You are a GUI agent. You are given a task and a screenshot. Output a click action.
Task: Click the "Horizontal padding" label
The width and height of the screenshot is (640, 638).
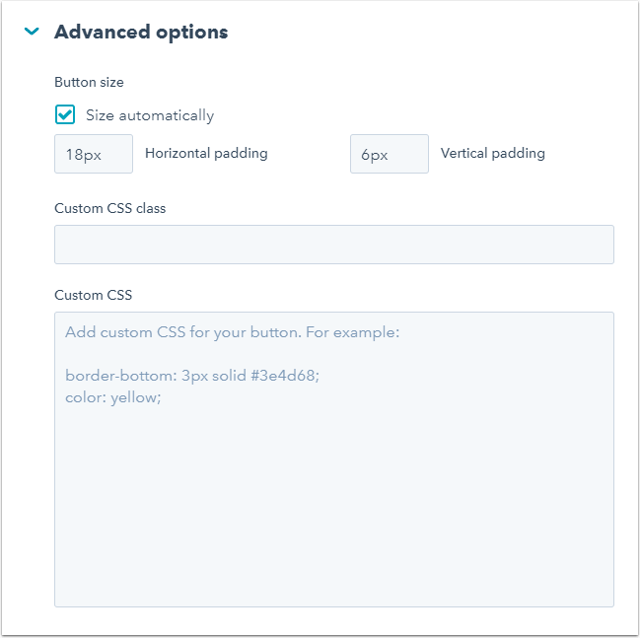coord(206,154)
